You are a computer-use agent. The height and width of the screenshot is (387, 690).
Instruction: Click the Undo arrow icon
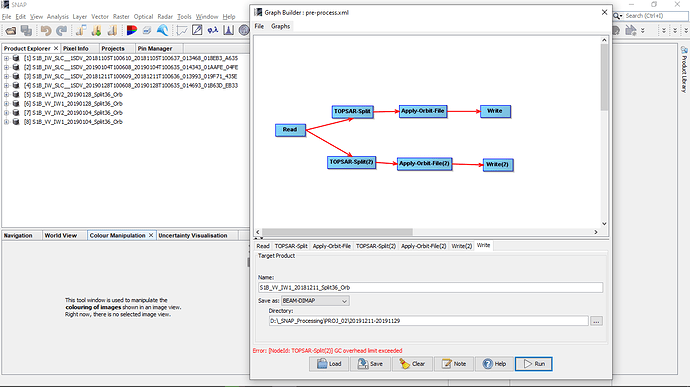coord(46,30)
